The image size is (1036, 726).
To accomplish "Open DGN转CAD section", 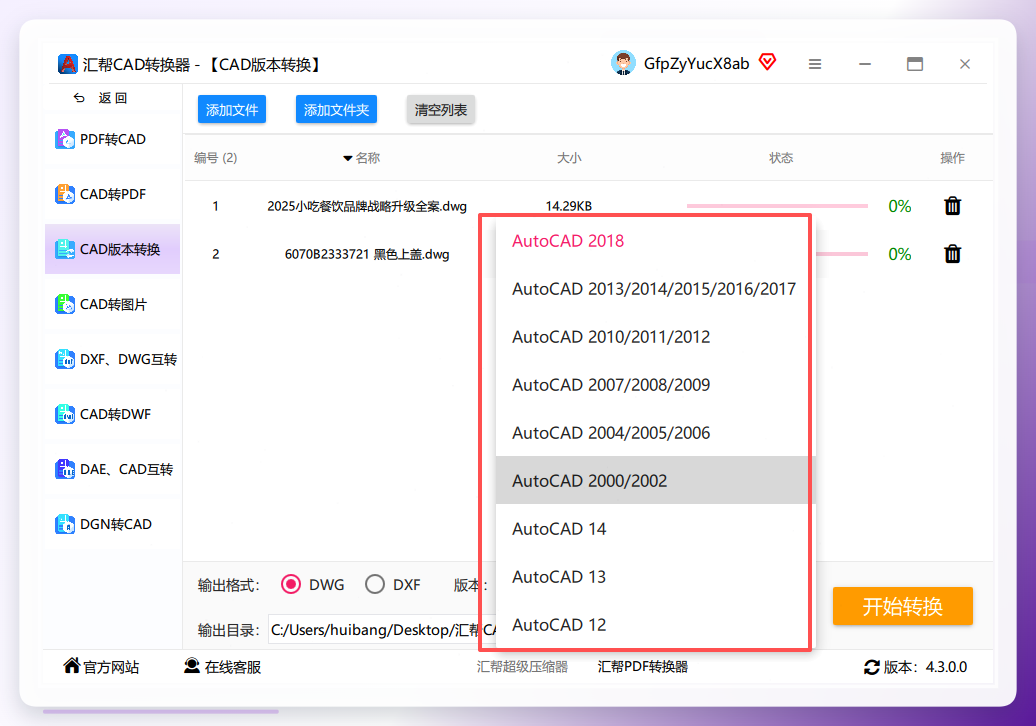I will tap(112, 524).
